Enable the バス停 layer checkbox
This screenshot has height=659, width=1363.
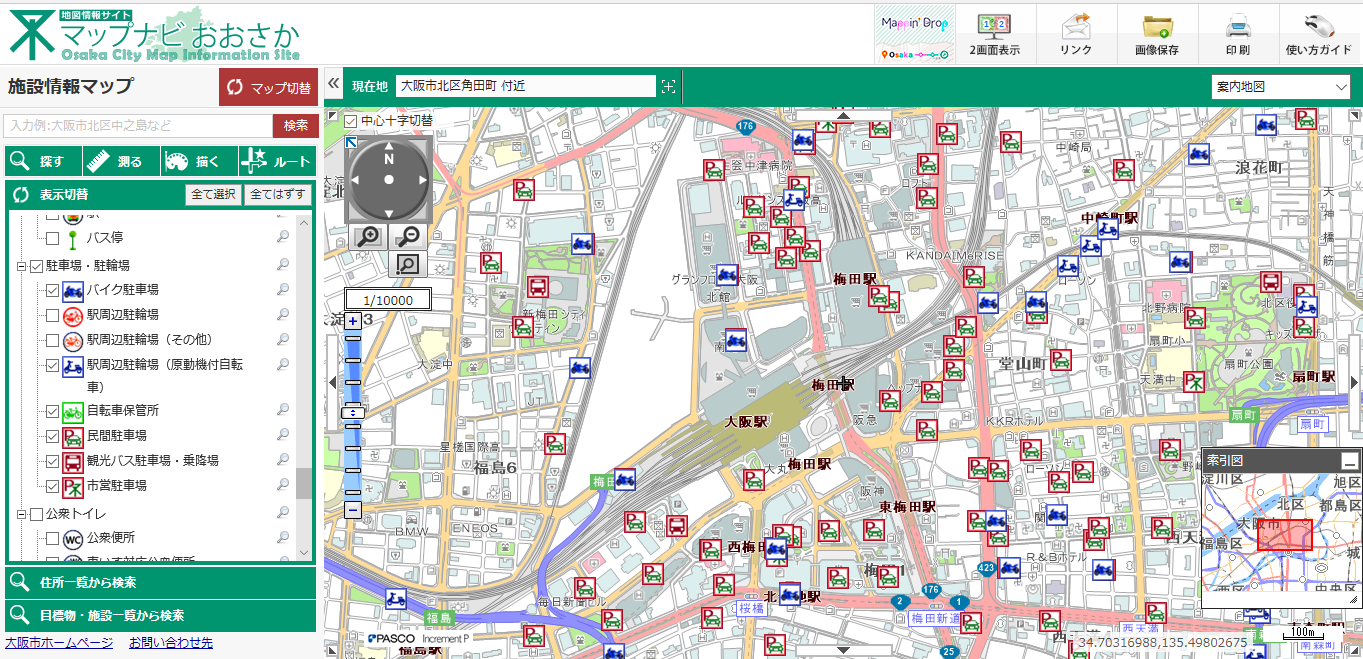click(x=53, y=238)
